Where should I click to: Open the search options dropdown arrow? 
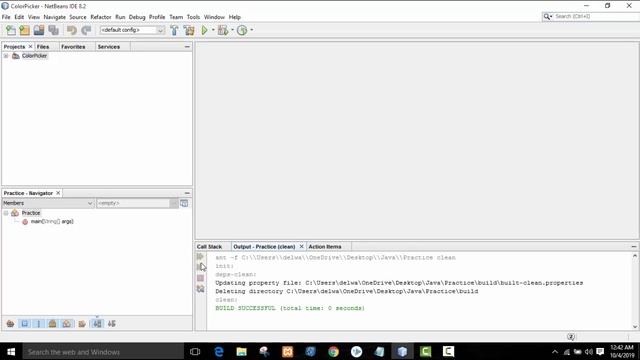click(551, 17)
